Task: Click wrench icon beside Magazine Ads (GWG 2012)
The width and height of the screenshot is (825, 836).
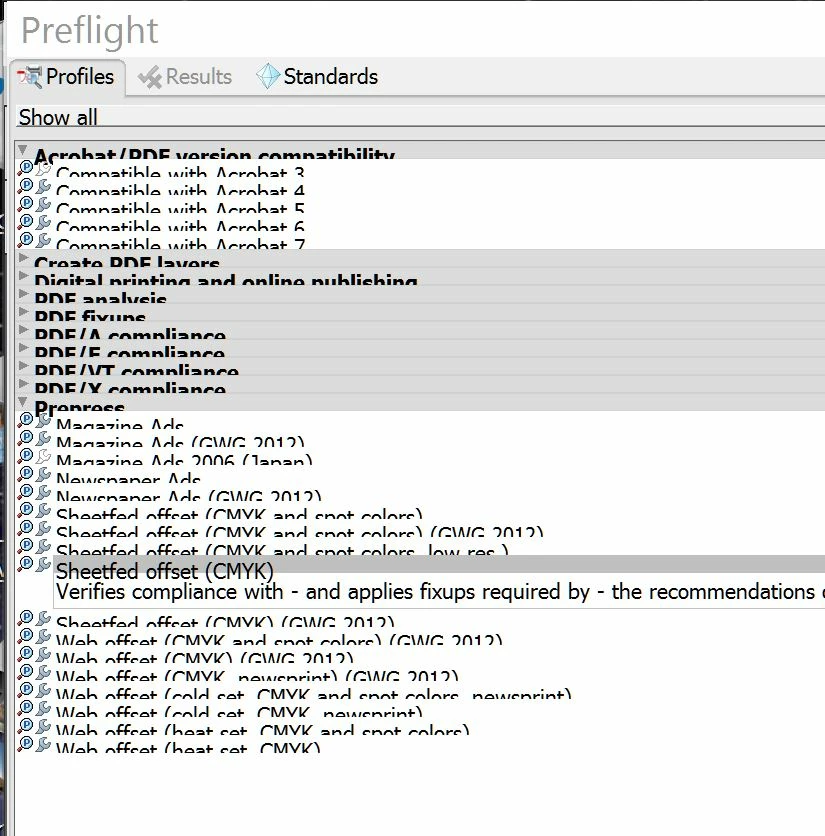Action: 44,438
